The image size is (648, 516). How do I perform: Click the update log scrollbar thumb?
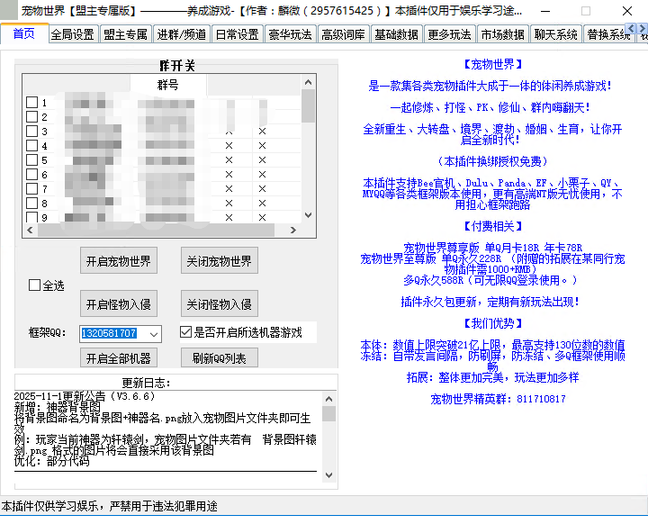coord(329,414)
